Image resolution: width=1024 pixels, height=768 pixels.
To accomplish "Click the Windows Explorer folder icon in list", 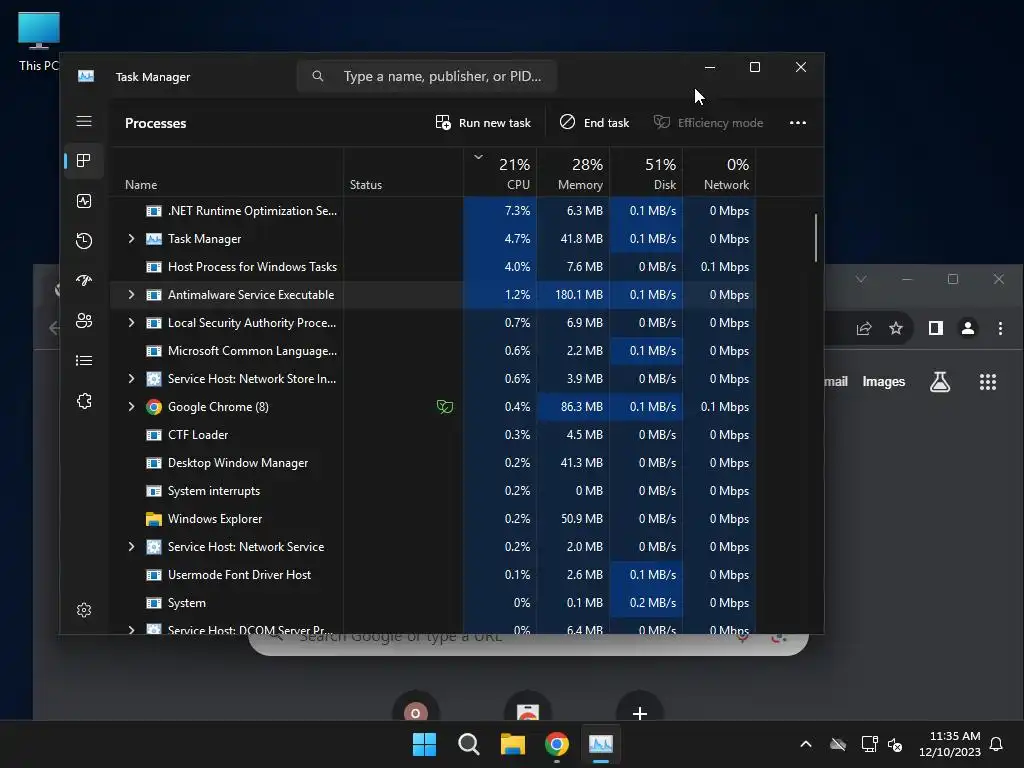I will coord(153,519).
